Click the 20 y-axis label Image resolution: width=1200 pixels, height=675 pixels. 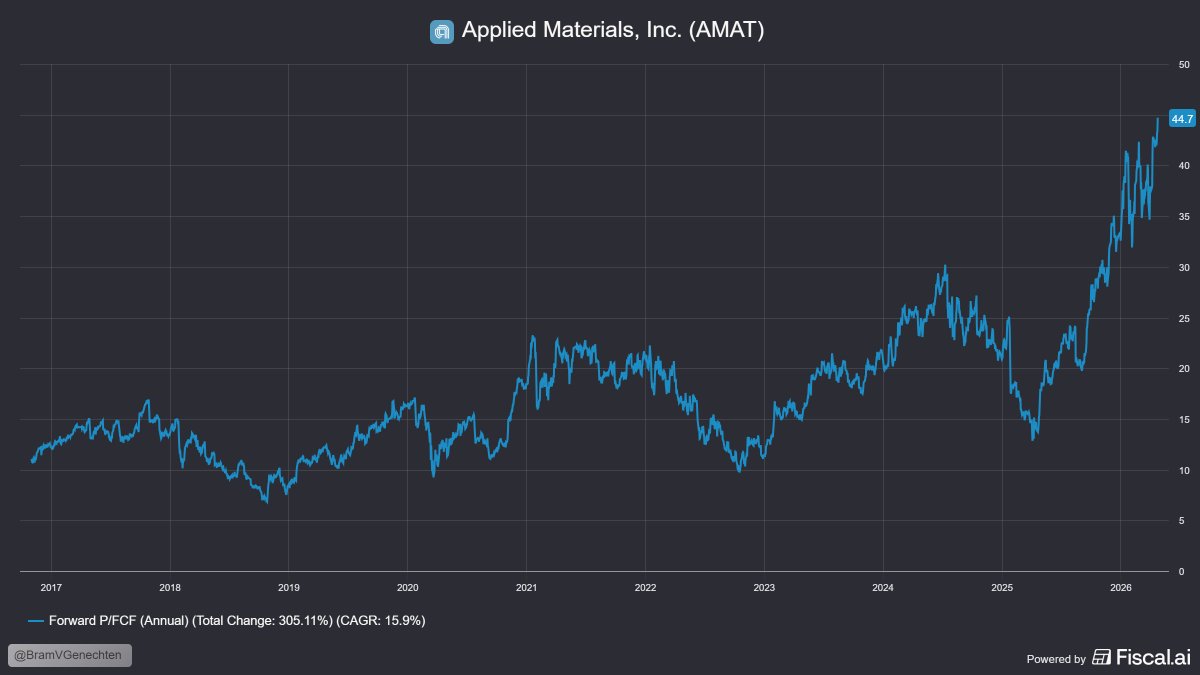pos(1185,369)
